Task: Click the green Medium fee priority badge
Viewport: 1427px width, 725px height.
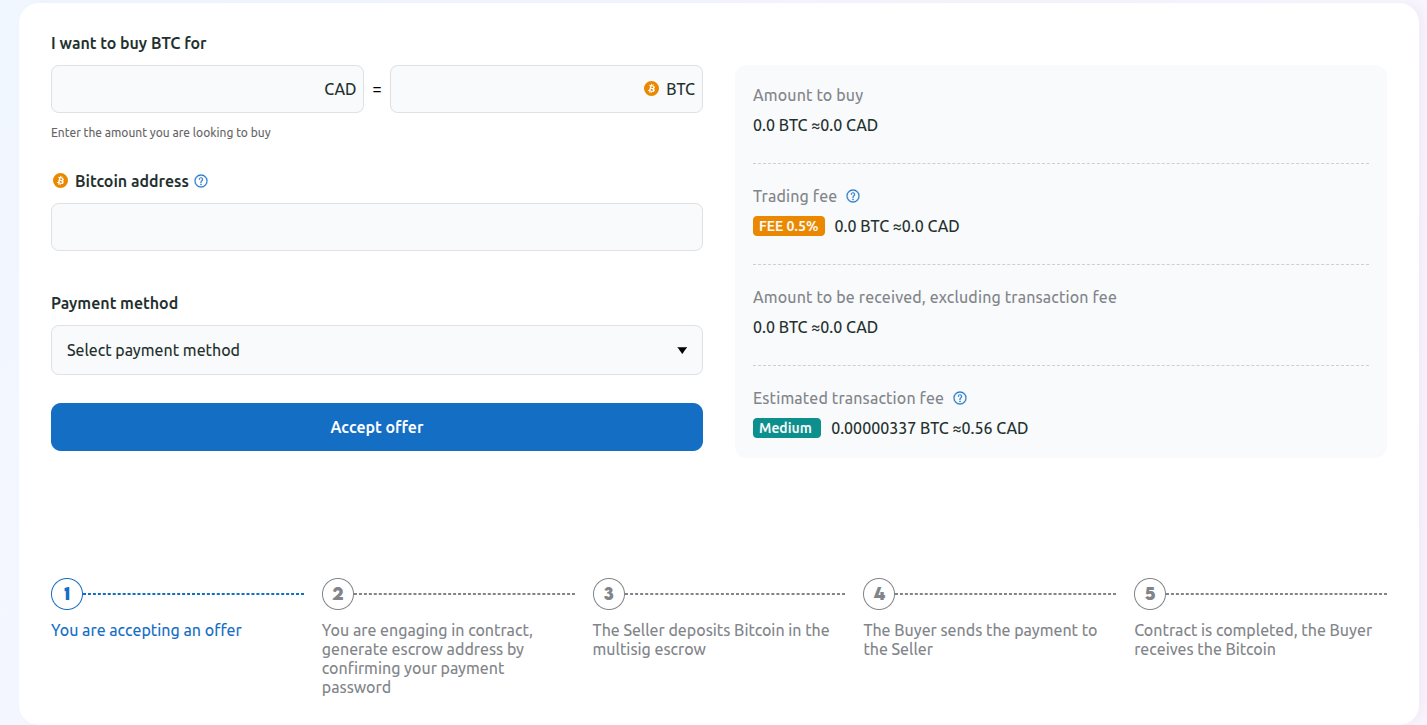Action: point(787,427)
